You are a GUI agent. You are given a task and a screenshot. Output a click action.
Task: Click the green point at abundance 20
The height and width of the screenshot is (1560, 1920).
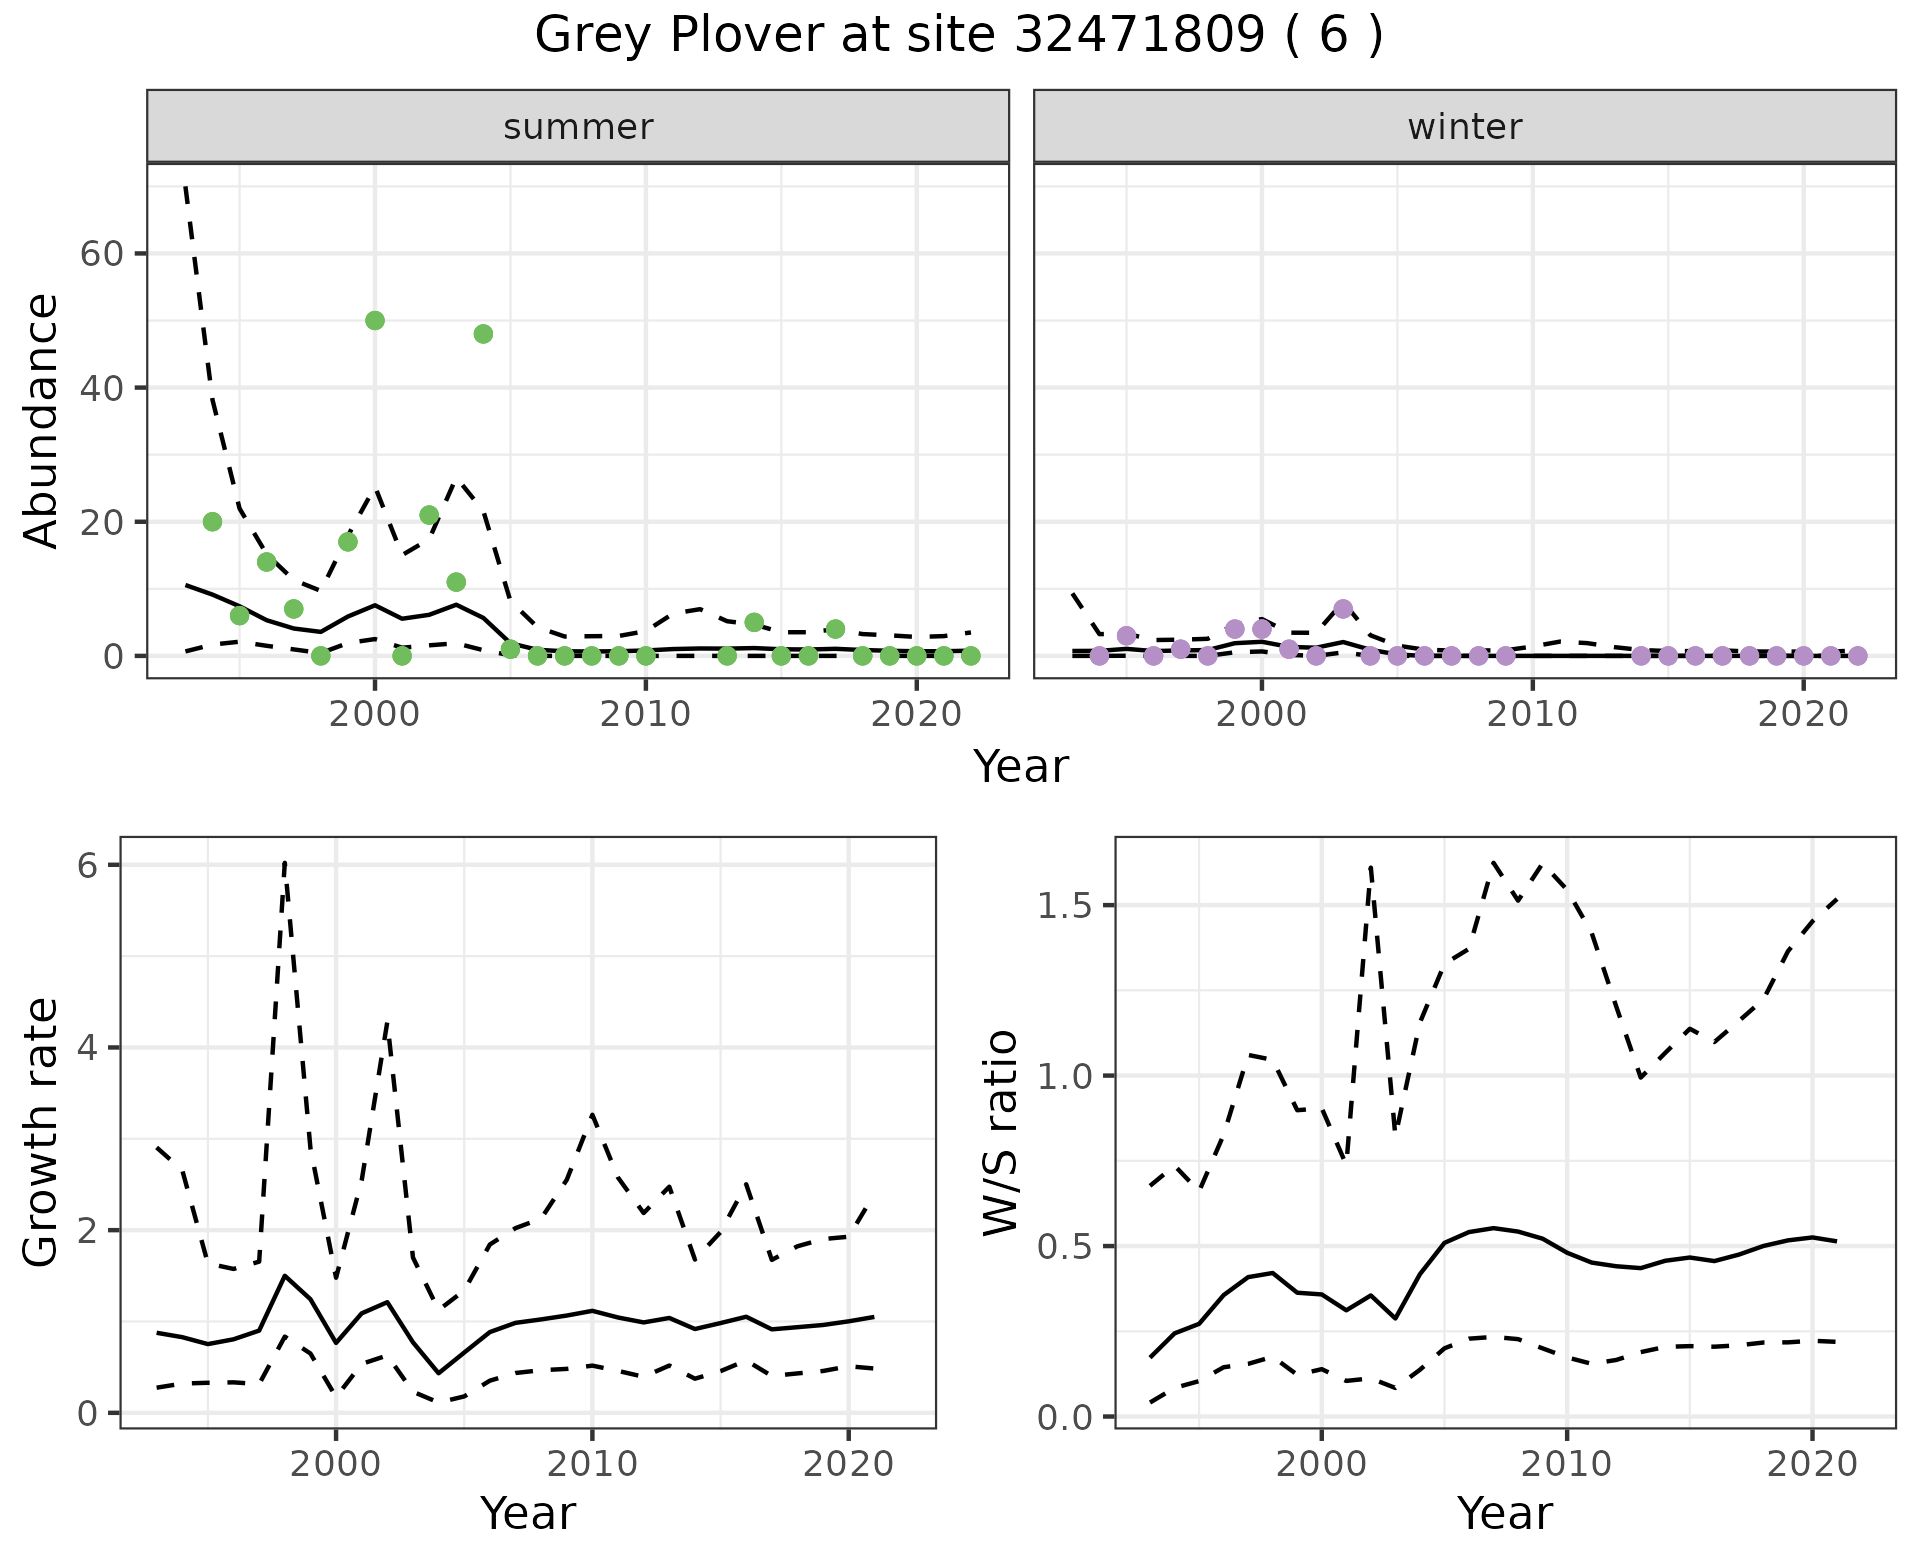[x=212, y=522]
